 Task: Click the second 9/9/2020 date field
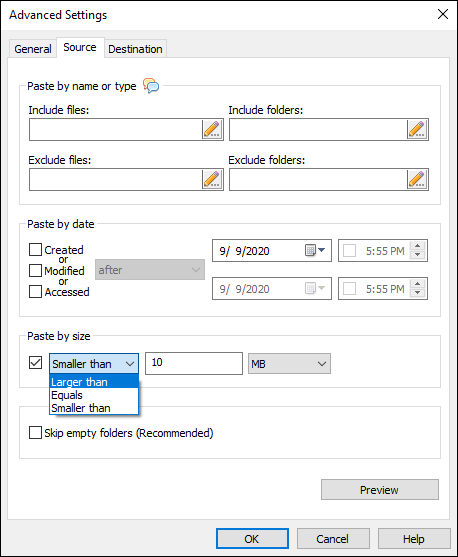(272, 288)
